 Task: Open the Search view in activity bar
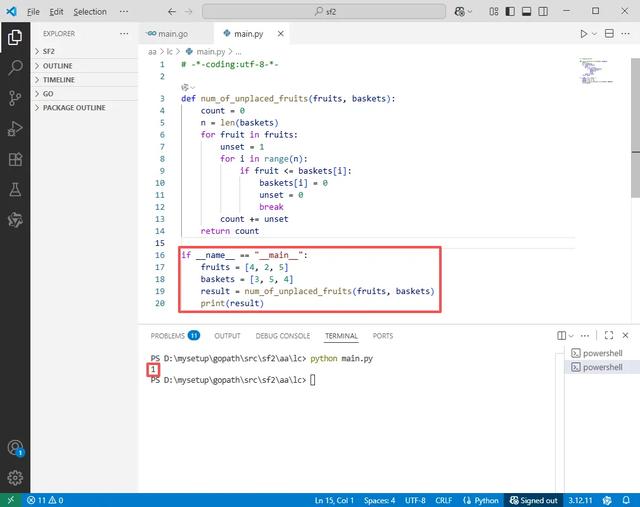click(15, 67)
